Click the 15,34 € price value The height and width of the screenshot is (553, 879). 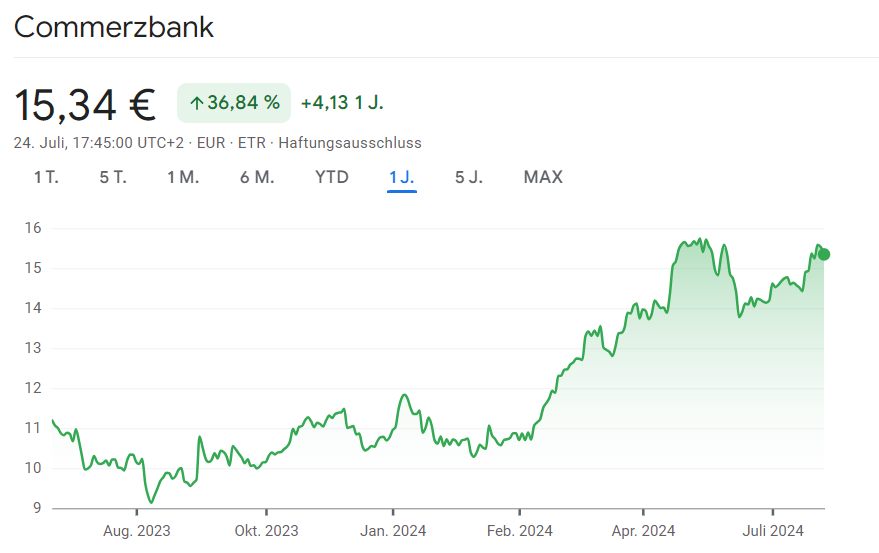click(85, 105)
